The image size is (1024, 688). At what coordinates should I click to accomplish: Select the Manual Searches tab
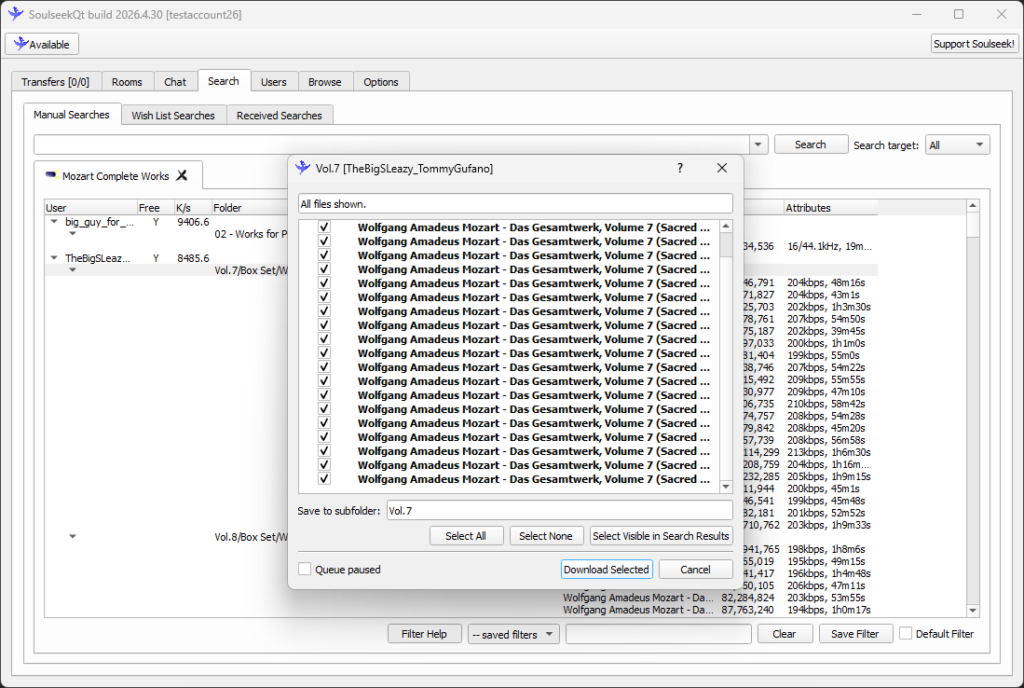pos(72,114)
